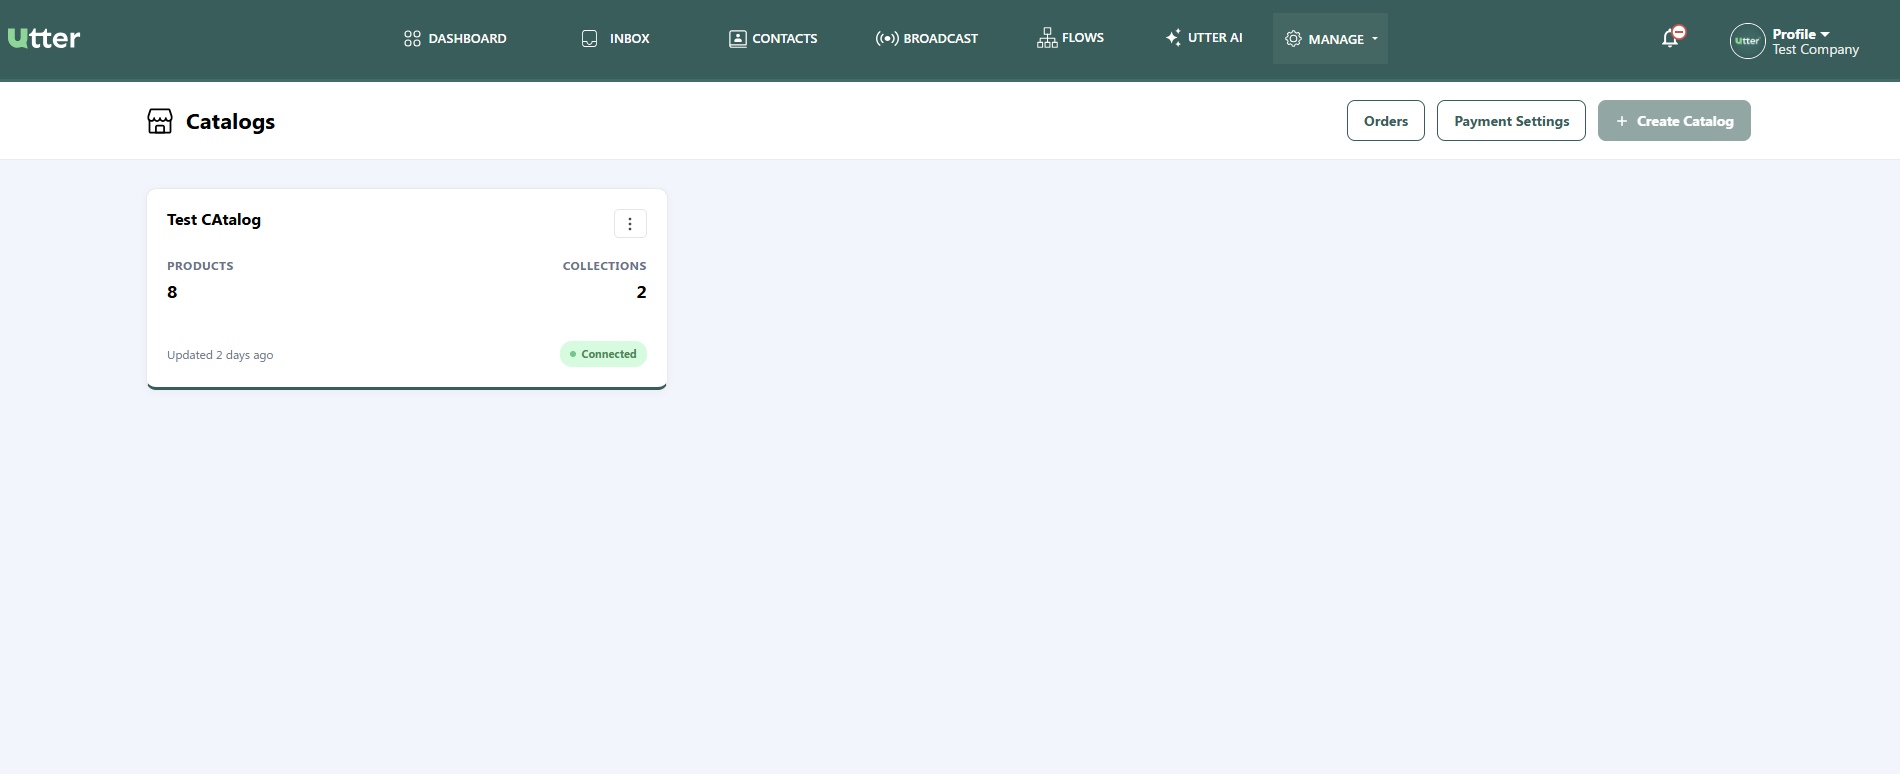
Task: Click the Utter profile avatar
Action: (x=1747, y=41)
